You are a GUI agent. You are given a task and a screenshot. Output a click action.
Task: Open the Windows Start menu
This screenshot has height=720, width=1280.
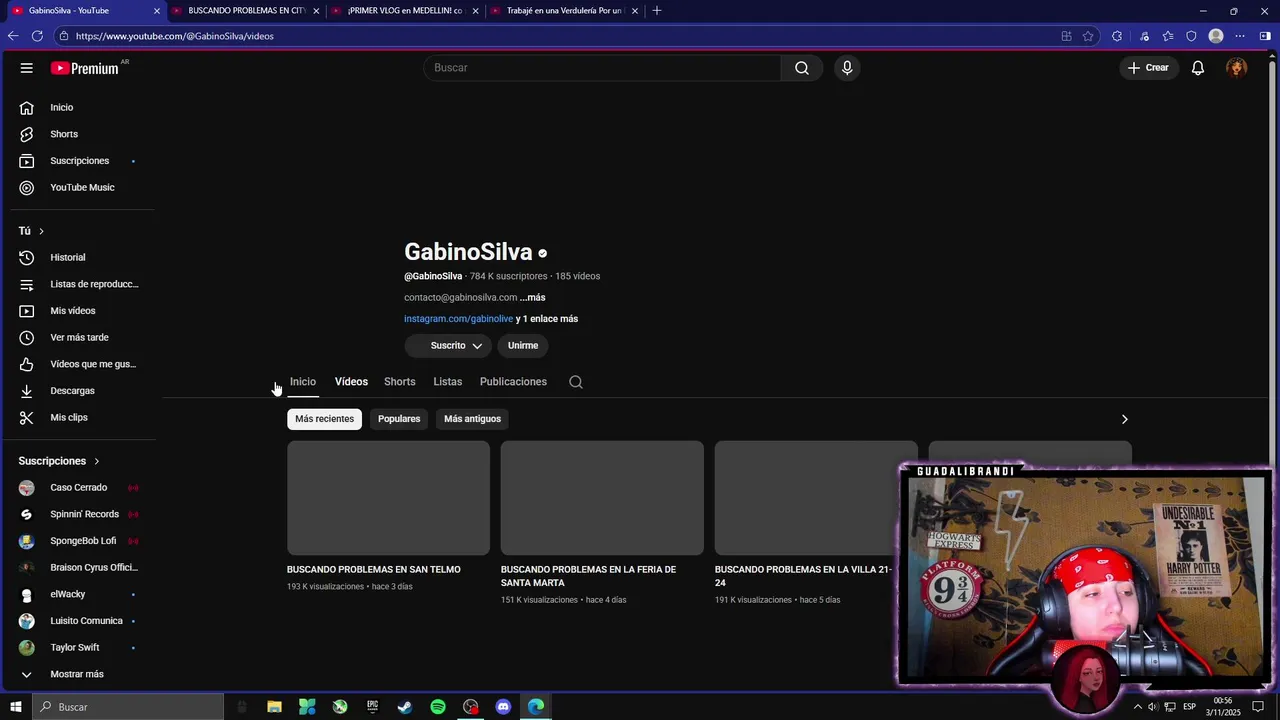(15, 707)
